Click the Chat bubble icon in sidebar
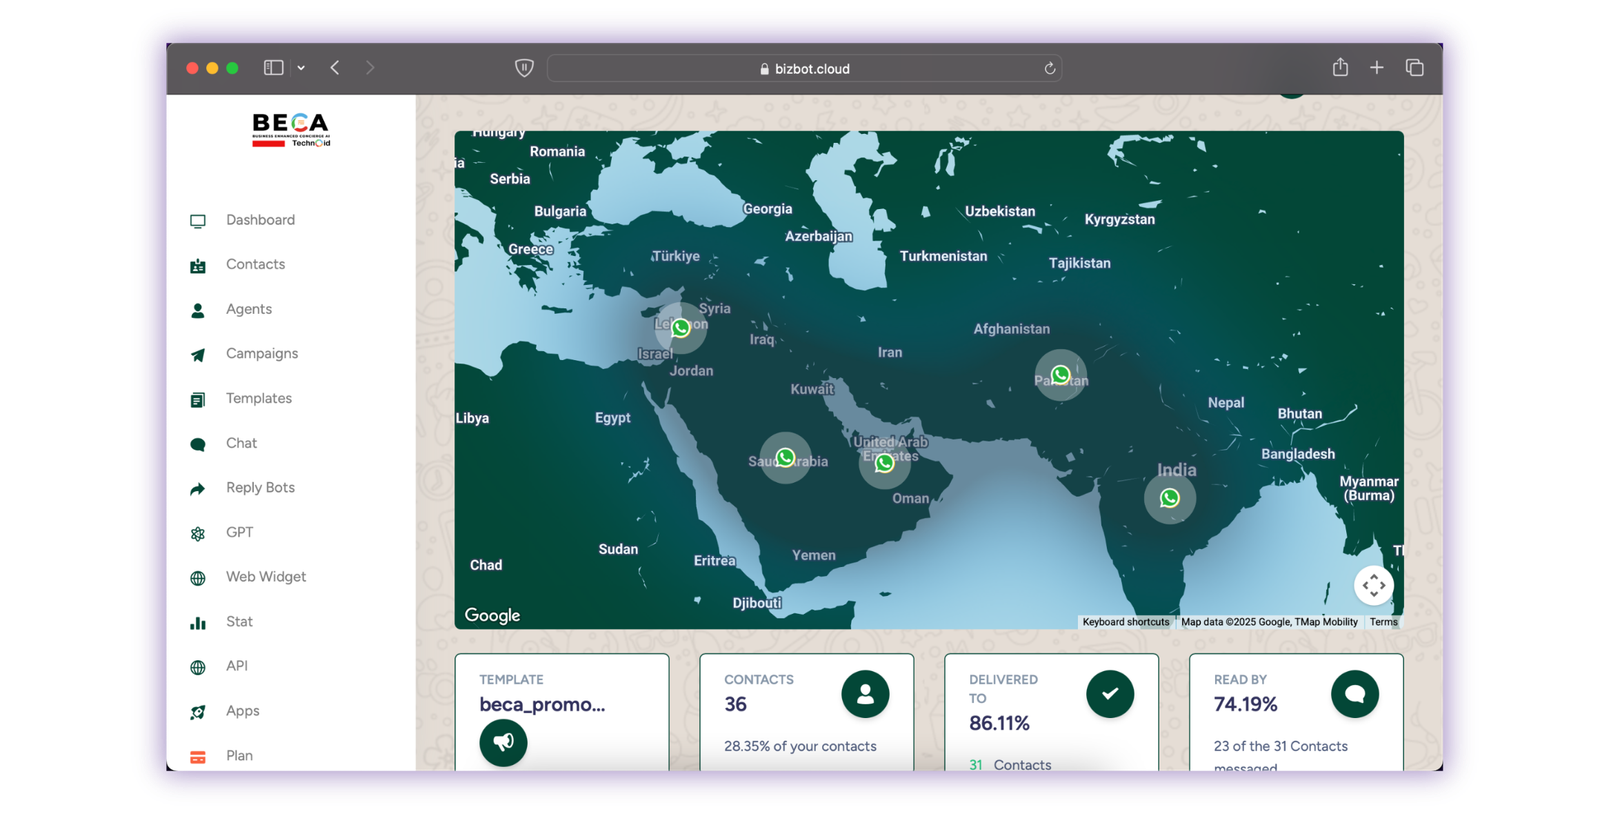This screenshot has width=1600, height=814. tap(198, 444)
